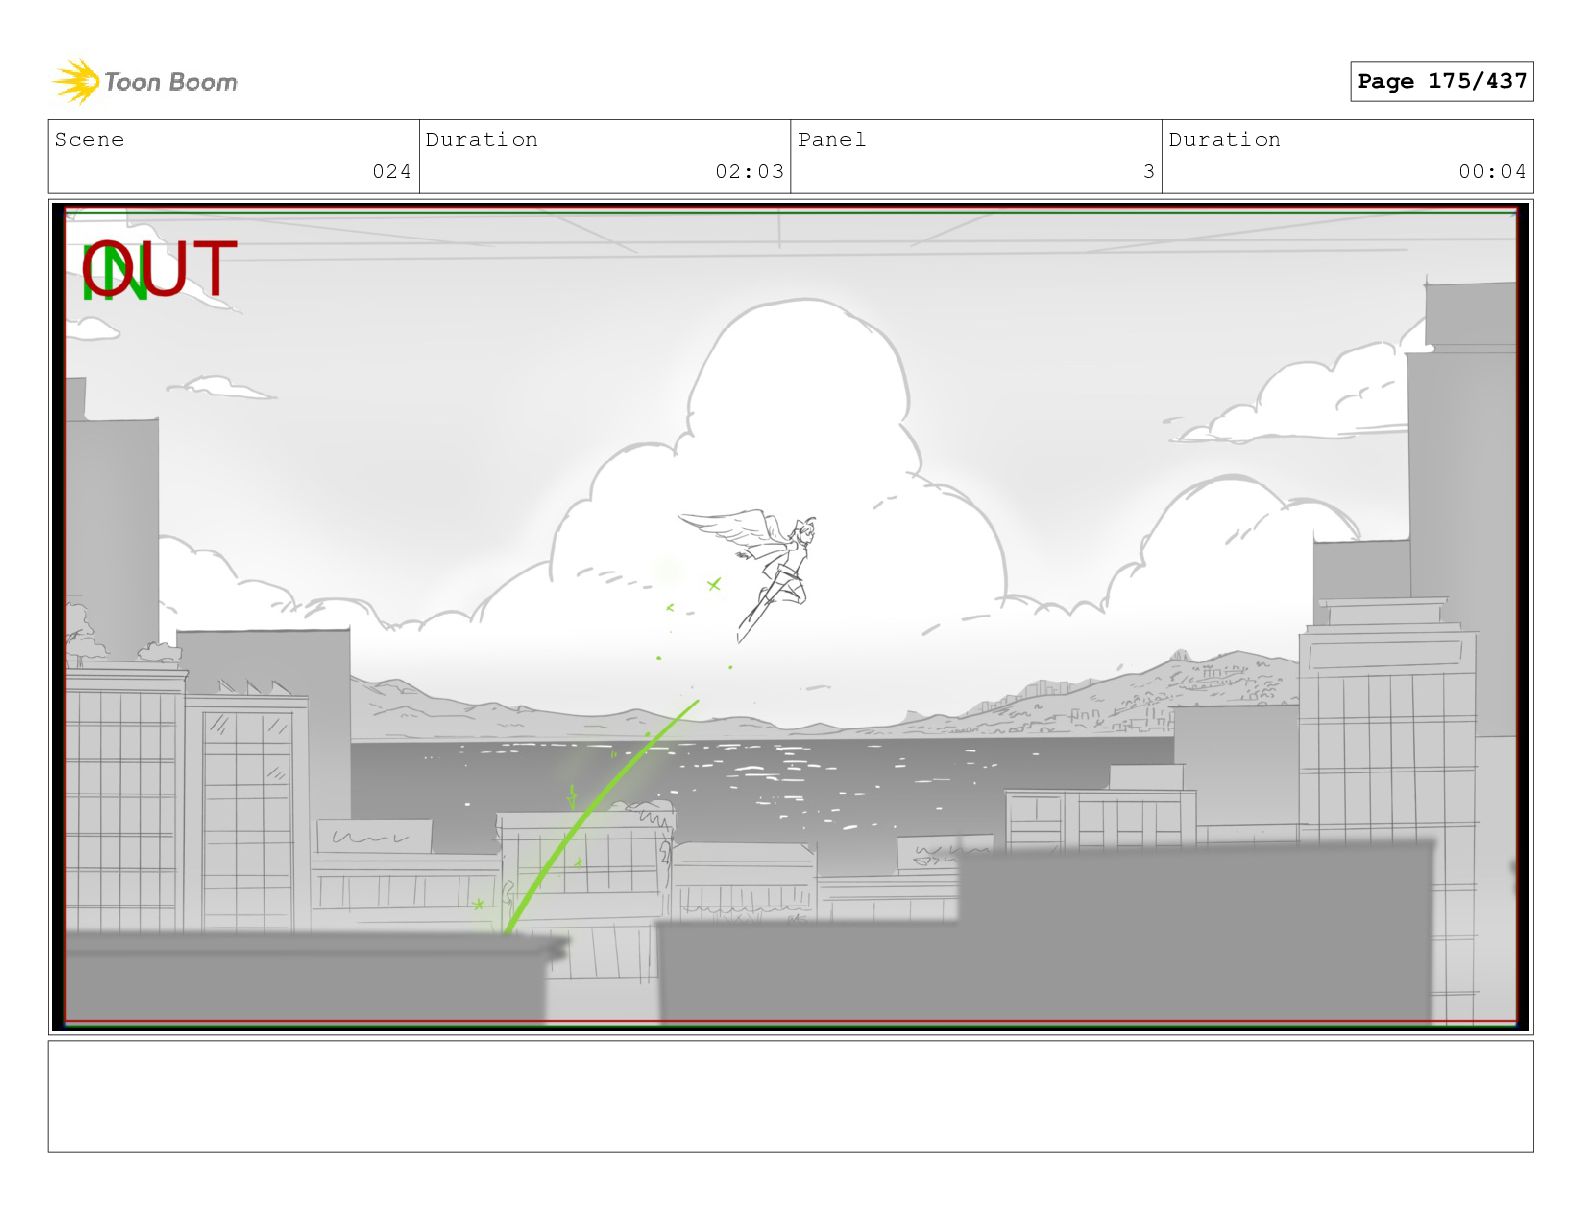Click the Page 175/437 indicator
Screen dimensions: 1584x1224
(x=1441, y=81)
